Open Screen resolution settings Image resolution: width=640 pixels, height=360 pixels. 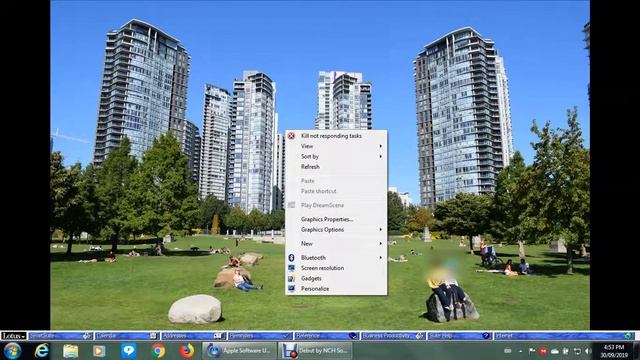pyautogui.click(x=336, y=268)
